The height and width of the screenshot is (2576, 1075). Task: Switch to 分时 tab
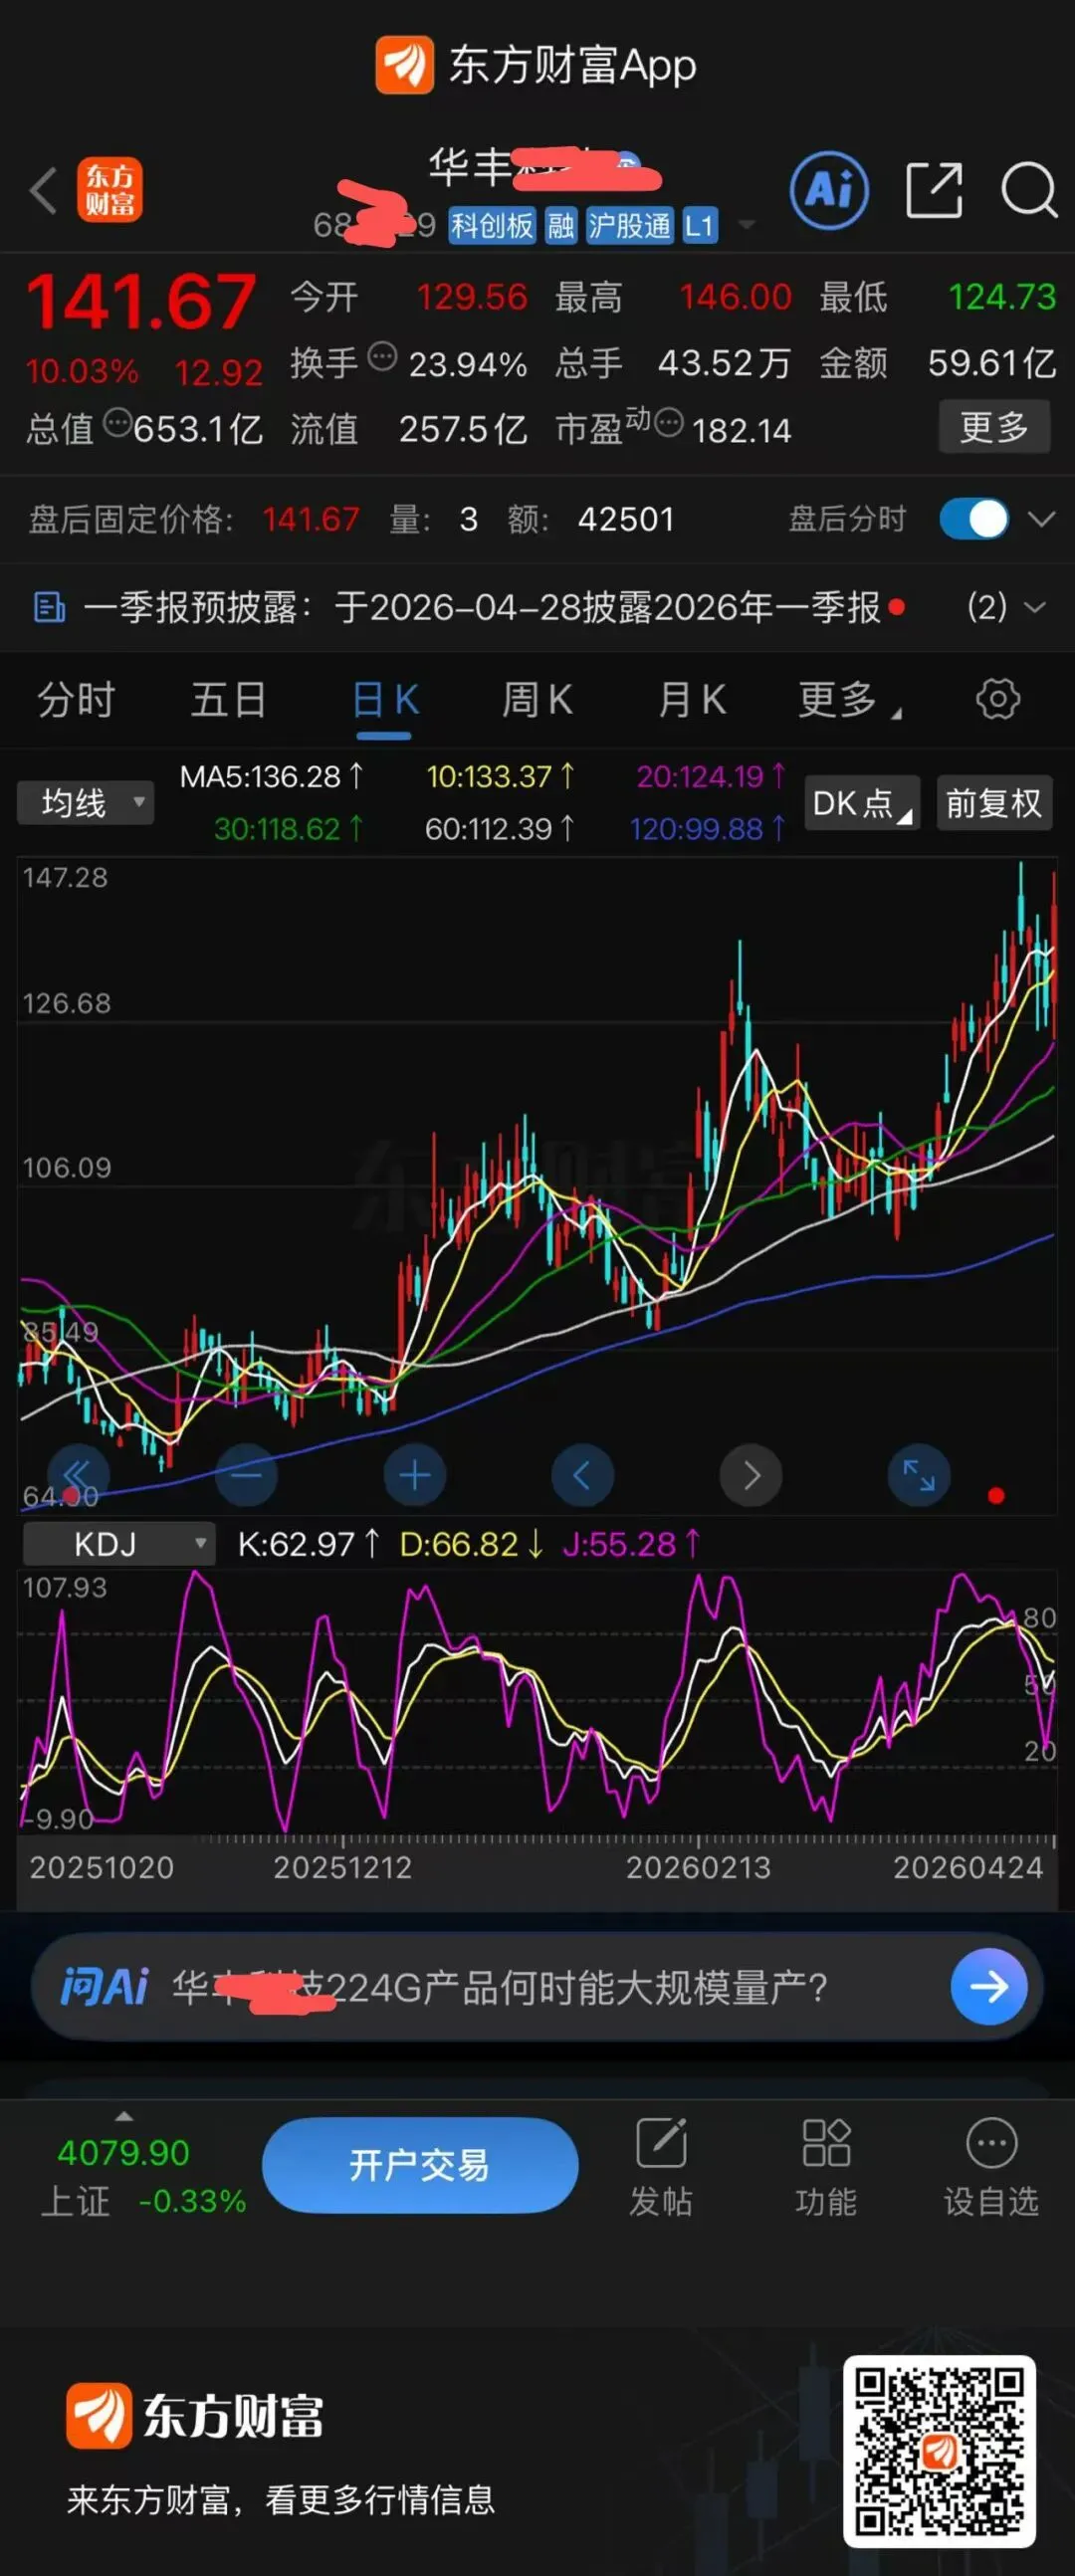[x=76, y=698]
